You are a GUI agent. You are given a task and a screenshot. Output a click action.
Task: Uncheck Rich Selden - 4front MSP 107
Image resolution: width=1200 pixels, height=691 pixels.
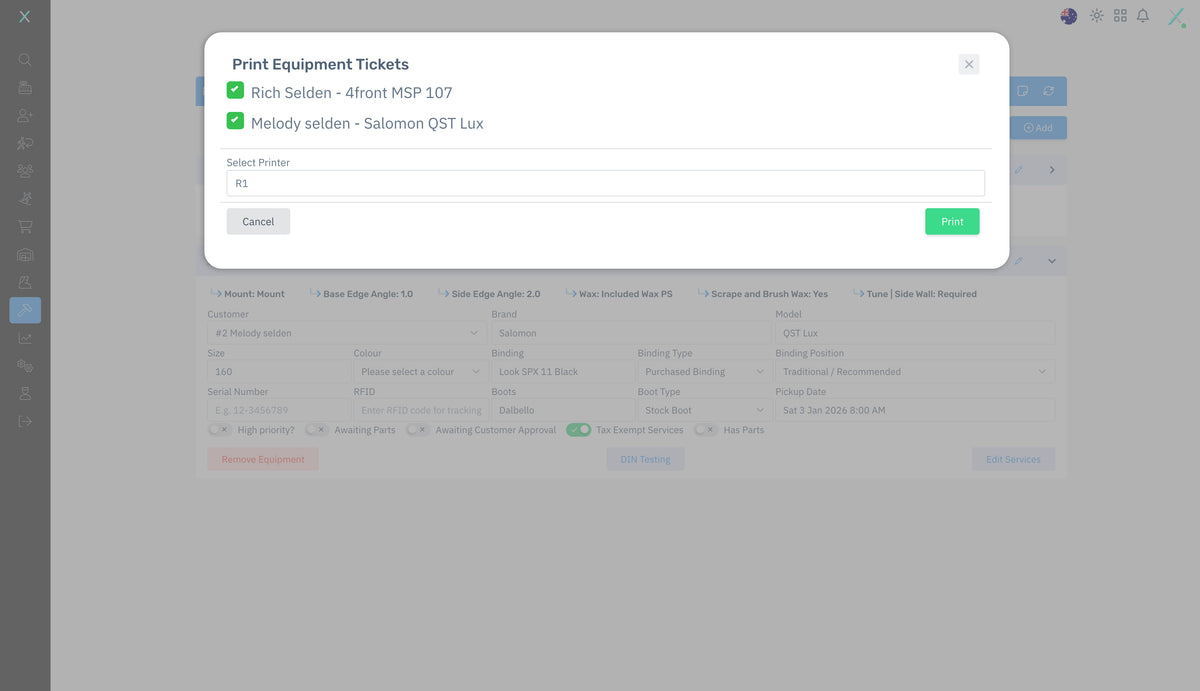pos(235,90)
